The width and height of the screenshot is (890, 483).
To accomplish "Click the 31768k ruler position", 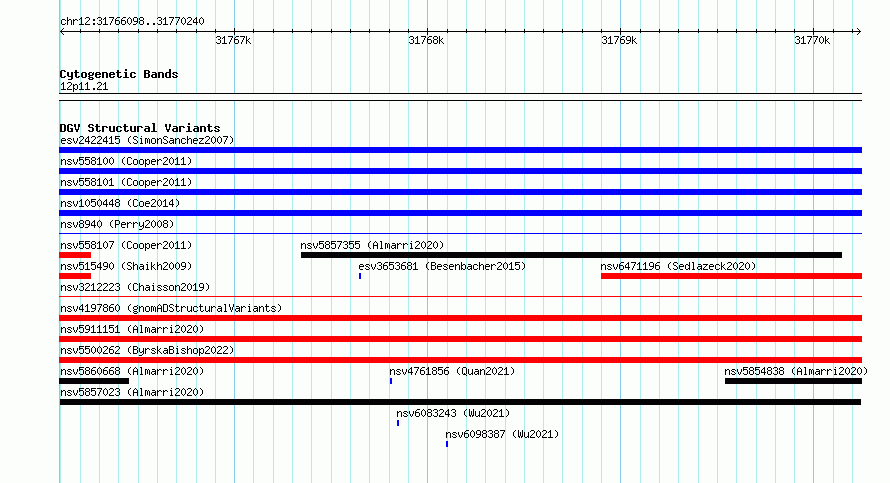I will (x=426, y=41).
